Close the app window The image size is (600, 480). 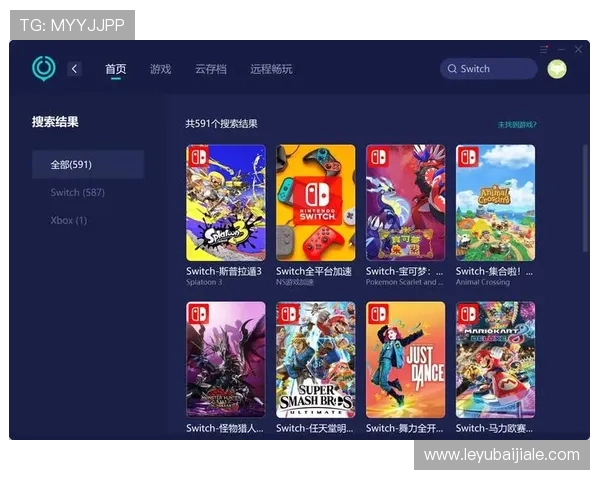tap(578, 49)
